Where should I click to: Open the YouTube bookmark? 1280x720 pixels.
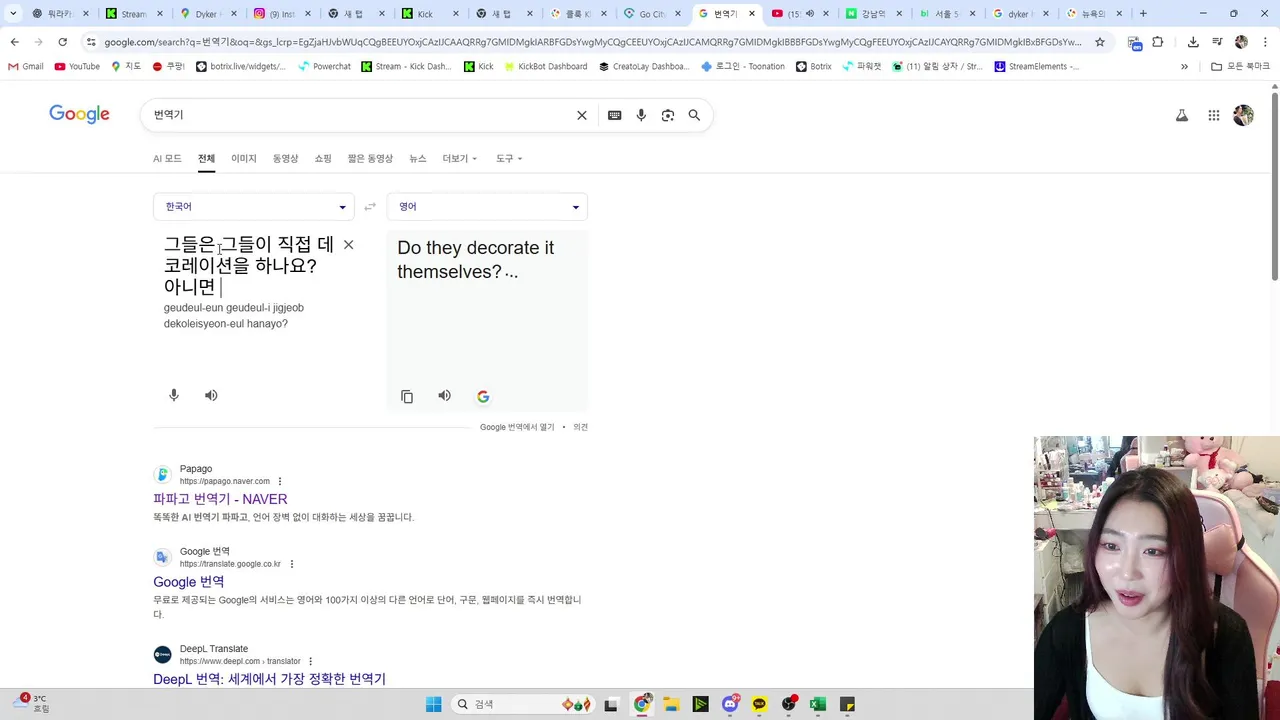[x=77, y=66]
